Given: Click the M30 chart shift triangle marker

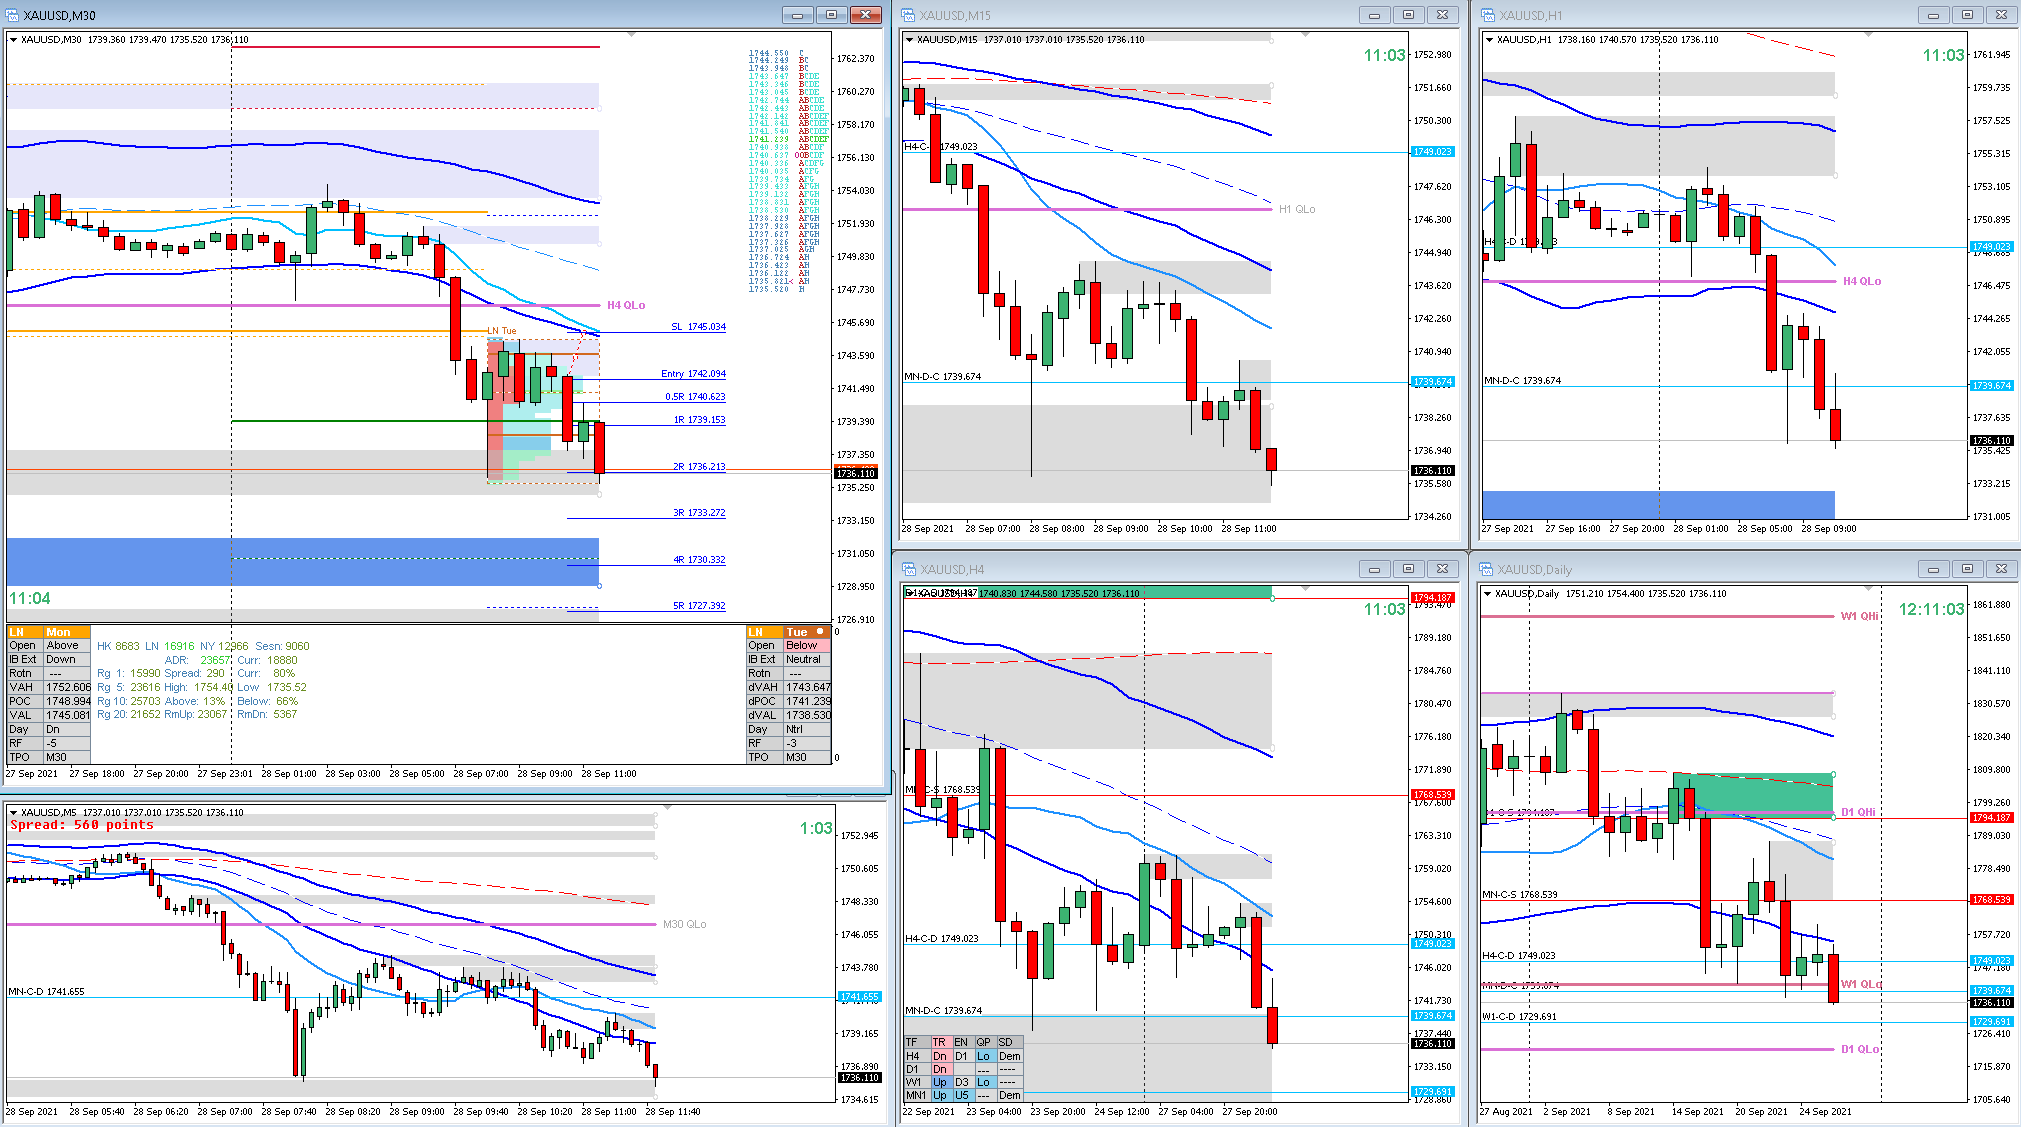Looking at the screenshot, I should 631,35.
